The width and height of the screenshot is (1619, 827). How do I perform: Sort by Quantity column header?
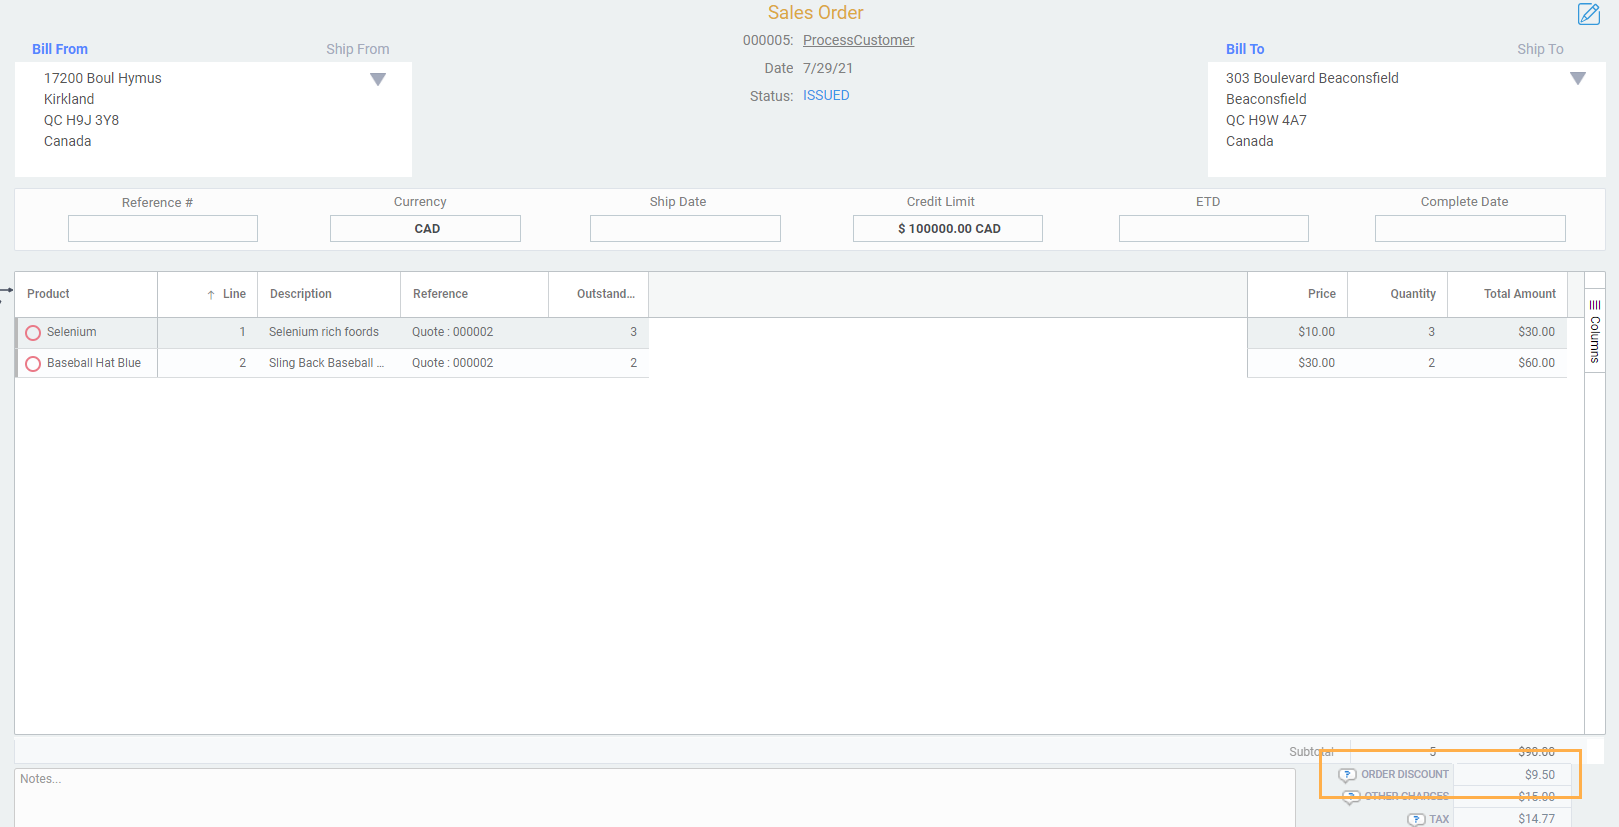[x=1398, y=294]
